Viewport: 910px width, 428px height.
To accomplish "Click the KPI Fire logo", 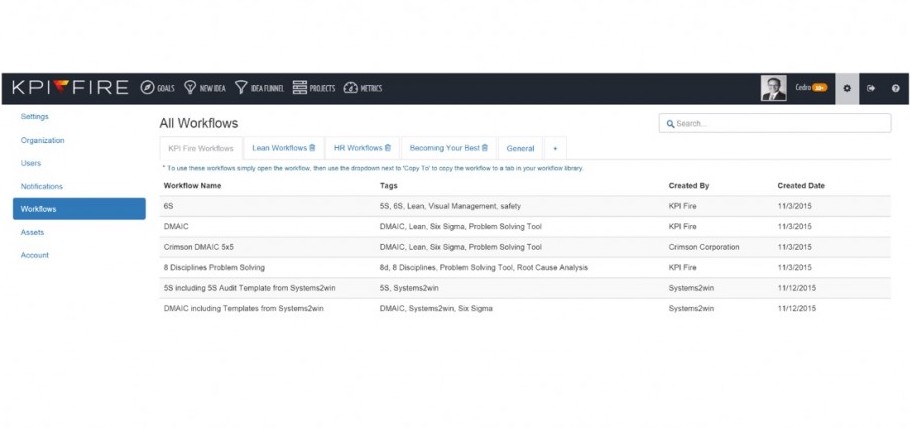I will 70,88.
